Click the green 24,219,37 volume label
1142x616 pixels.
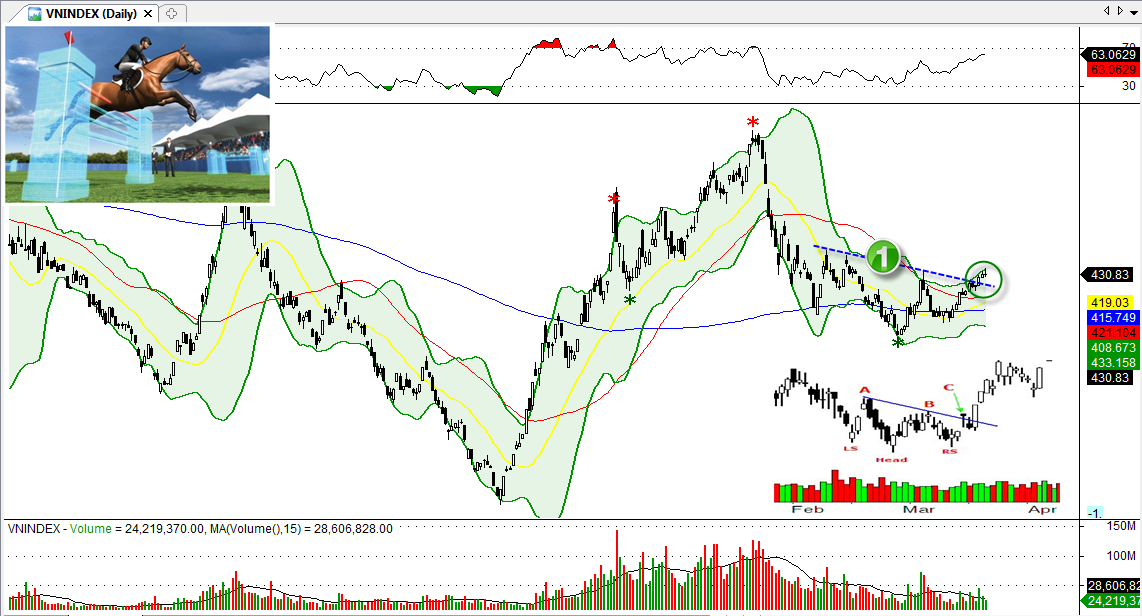[x=1111, y=601]
